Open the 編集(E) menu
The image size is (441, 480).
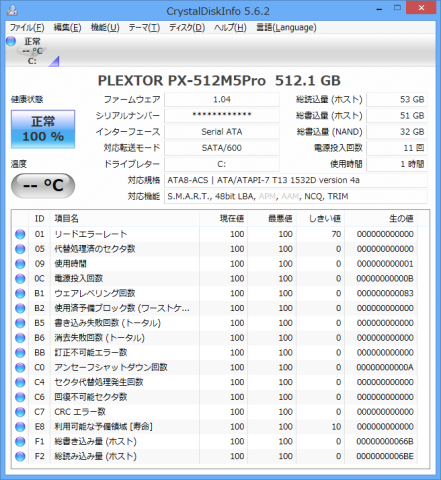[67, 28]
